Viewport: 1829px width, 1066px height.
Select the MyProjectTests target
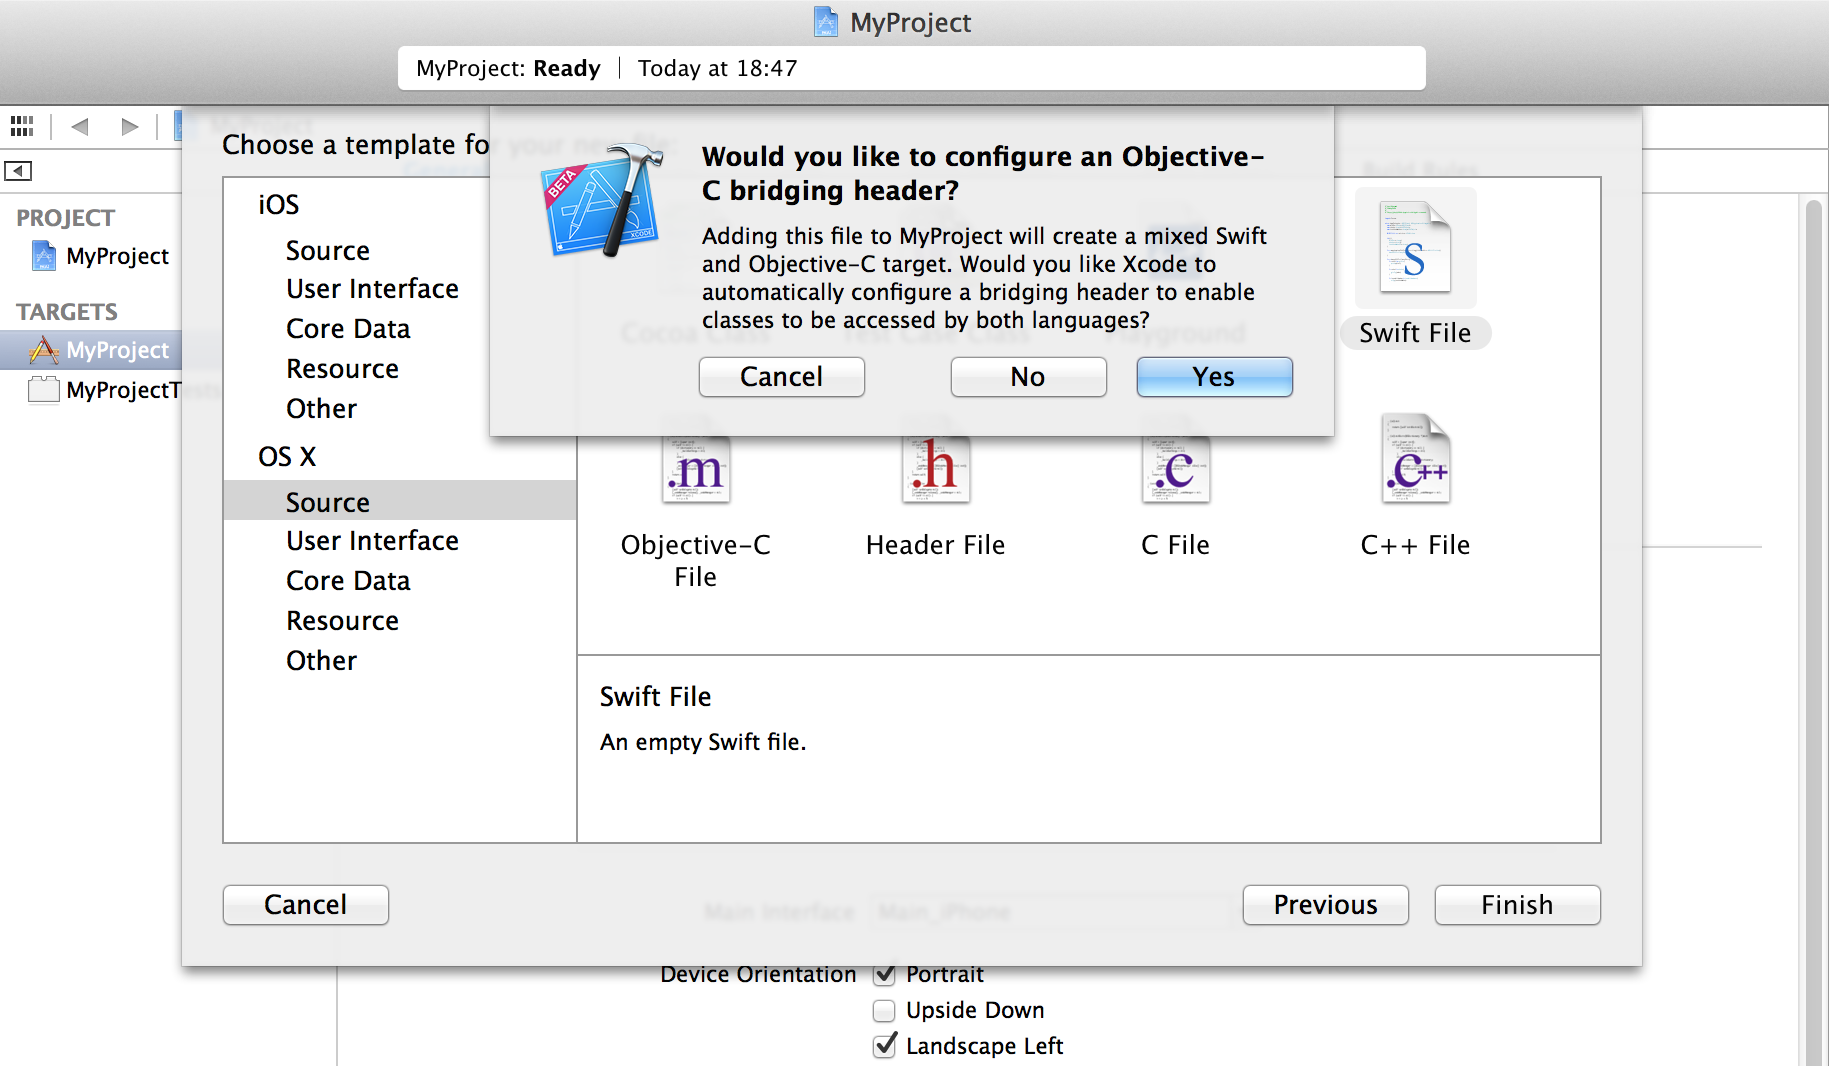[x=105, y=390]
